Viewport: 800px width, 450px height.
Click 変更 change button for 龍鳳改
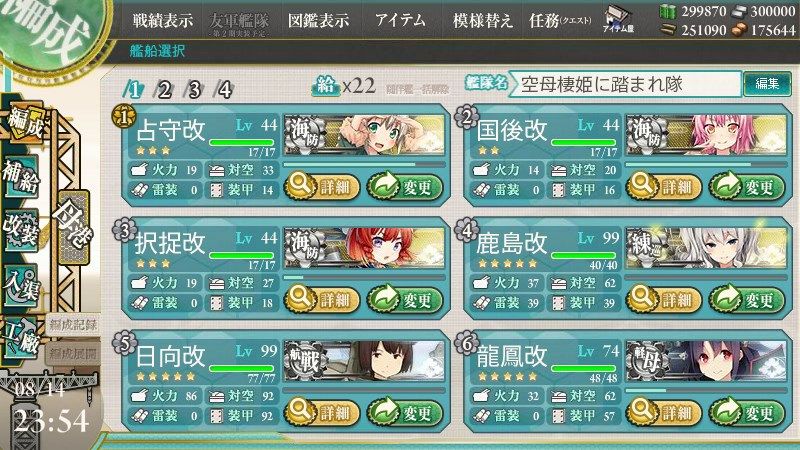tap(747, 412)
